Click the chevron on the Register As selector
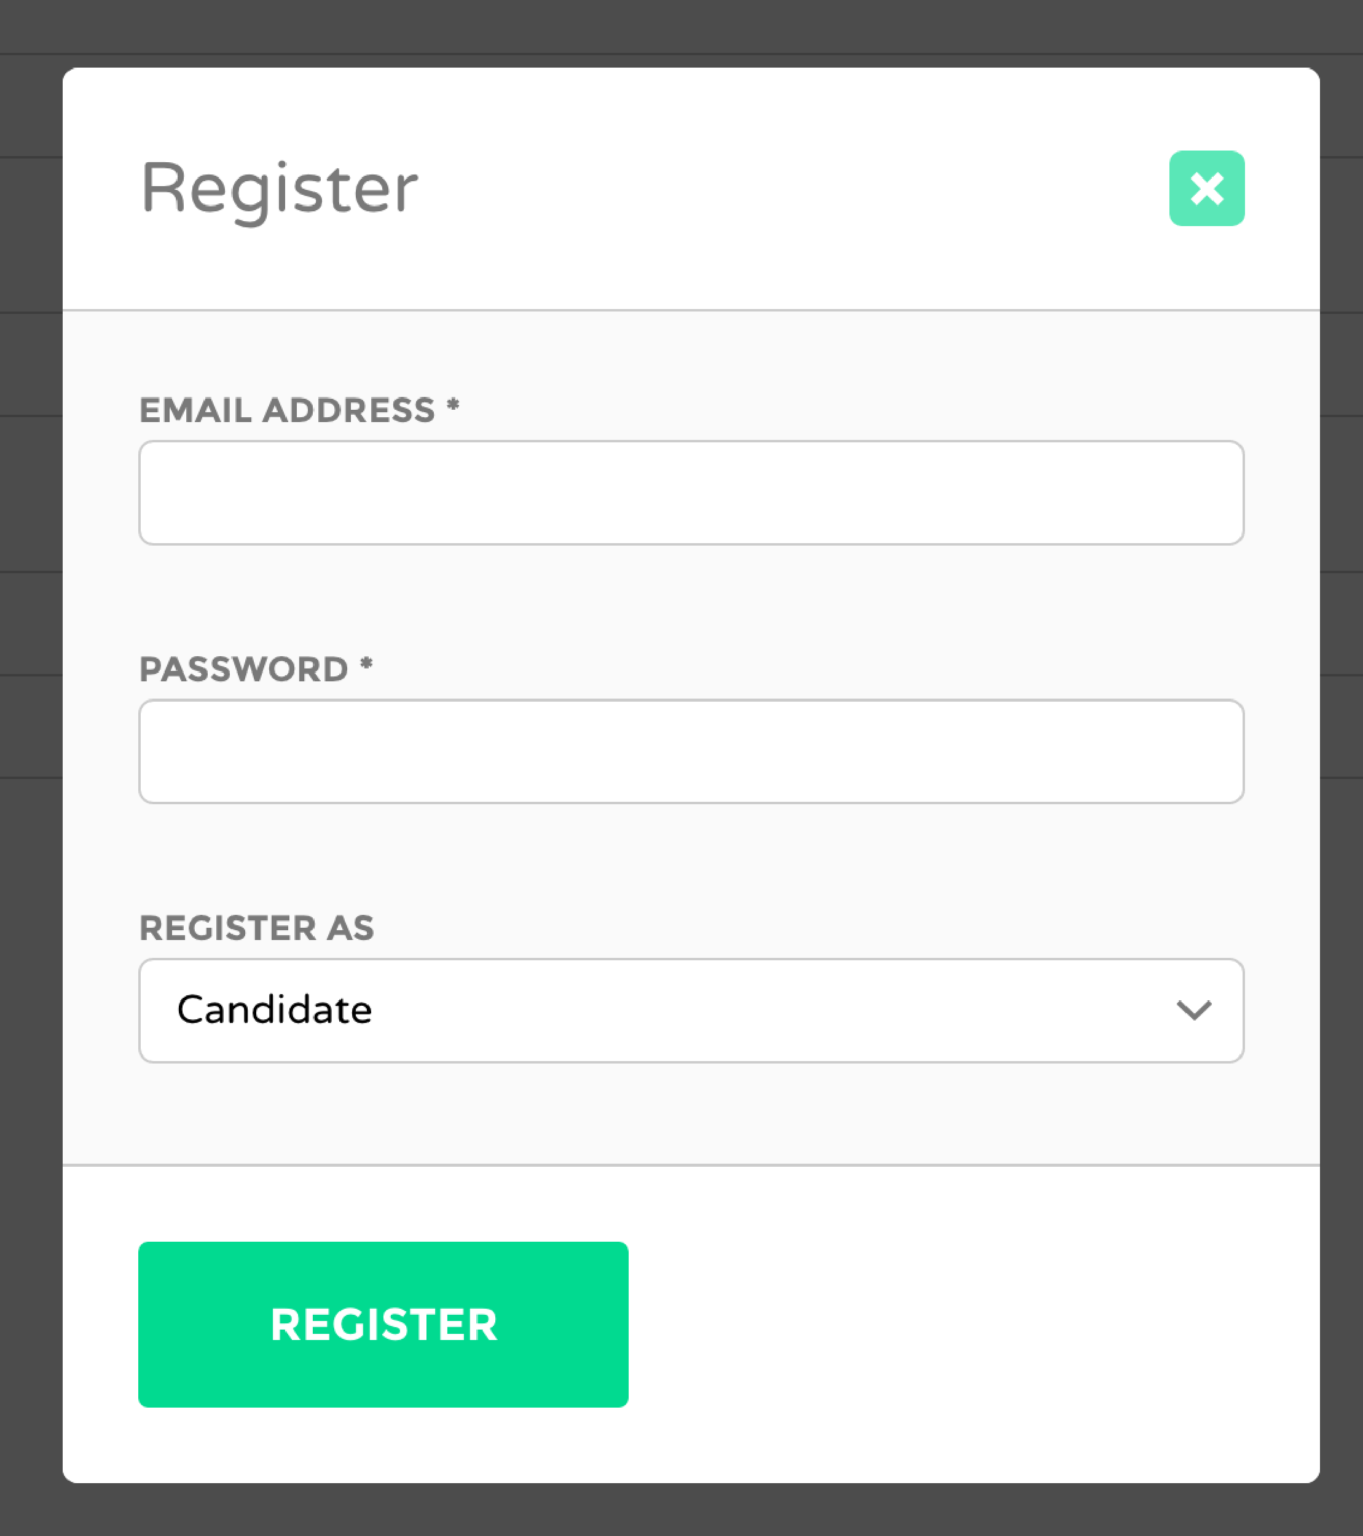The height and width of the screenshot is (1536, 1363). pos(1196,1011)
